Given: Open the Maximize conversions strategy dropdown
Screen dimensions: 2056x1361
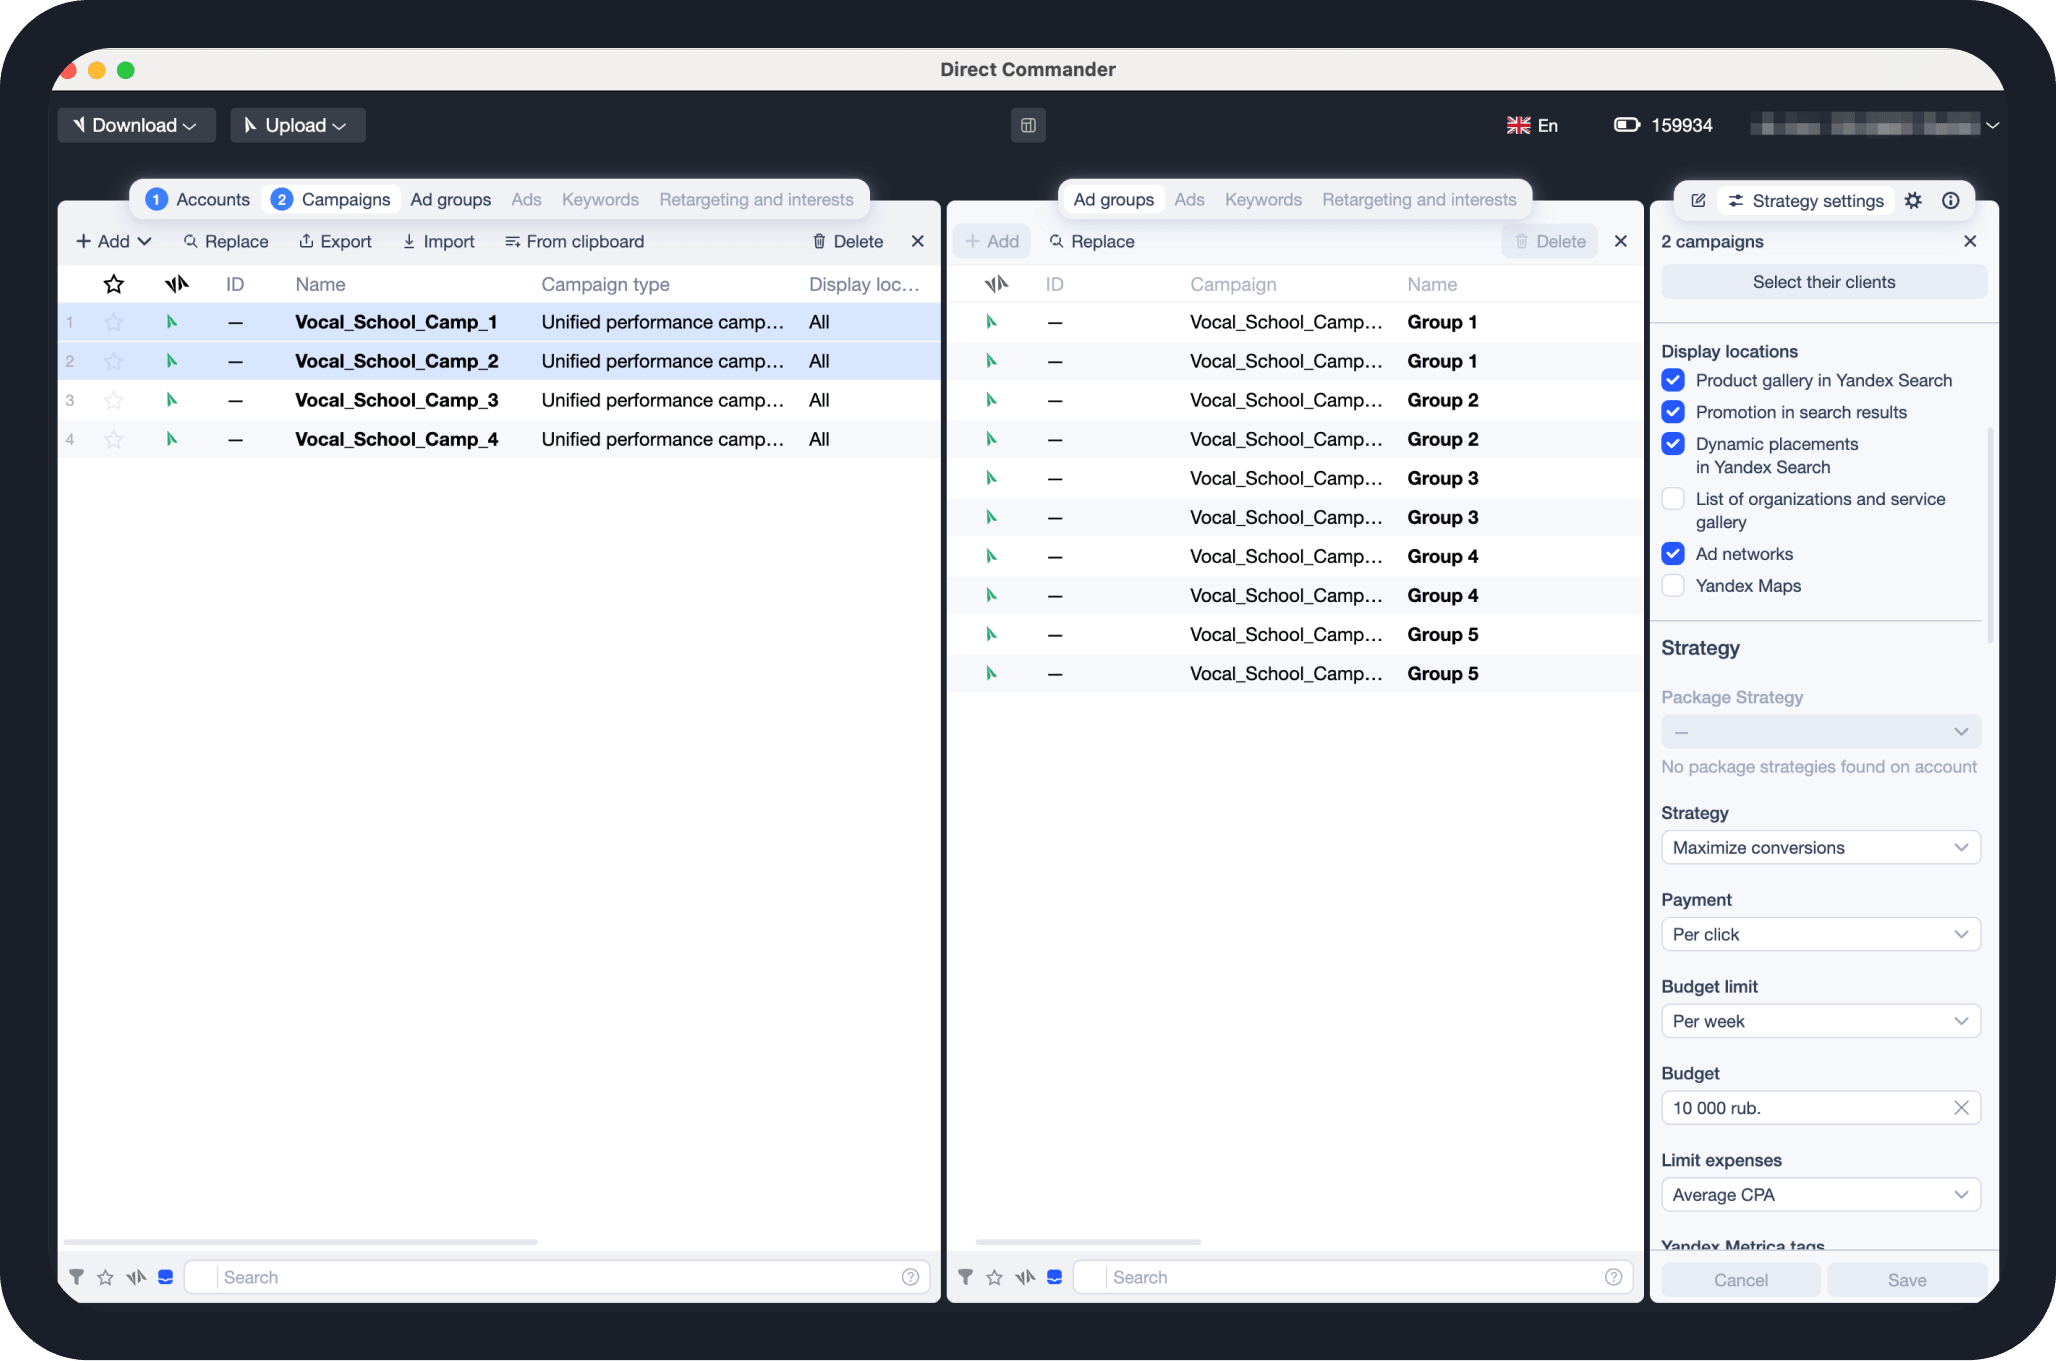Looking at the screenshot, I should coord(1820,848).
